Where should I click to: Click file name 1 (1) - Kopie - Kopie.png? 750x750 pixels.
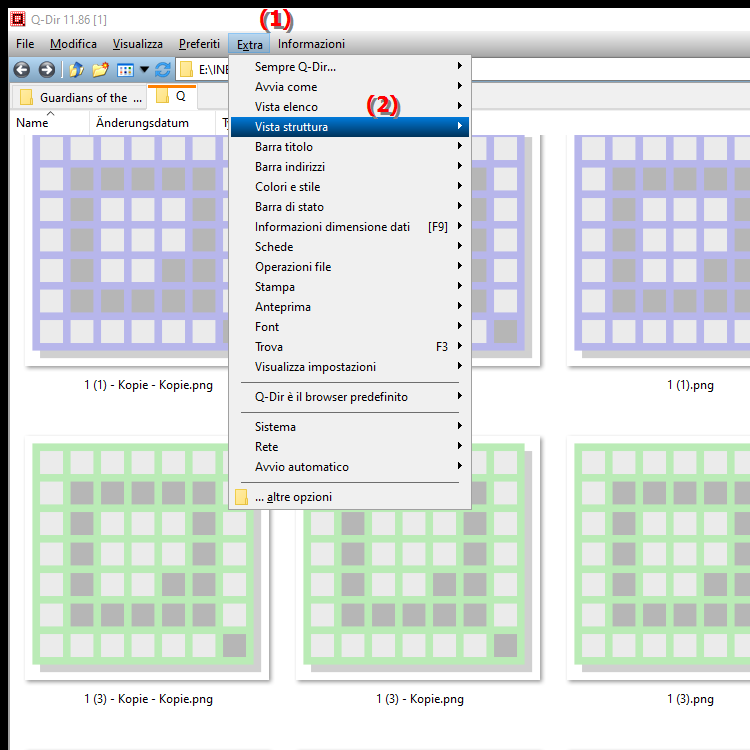pyautogui.click(x=149, y=385)
